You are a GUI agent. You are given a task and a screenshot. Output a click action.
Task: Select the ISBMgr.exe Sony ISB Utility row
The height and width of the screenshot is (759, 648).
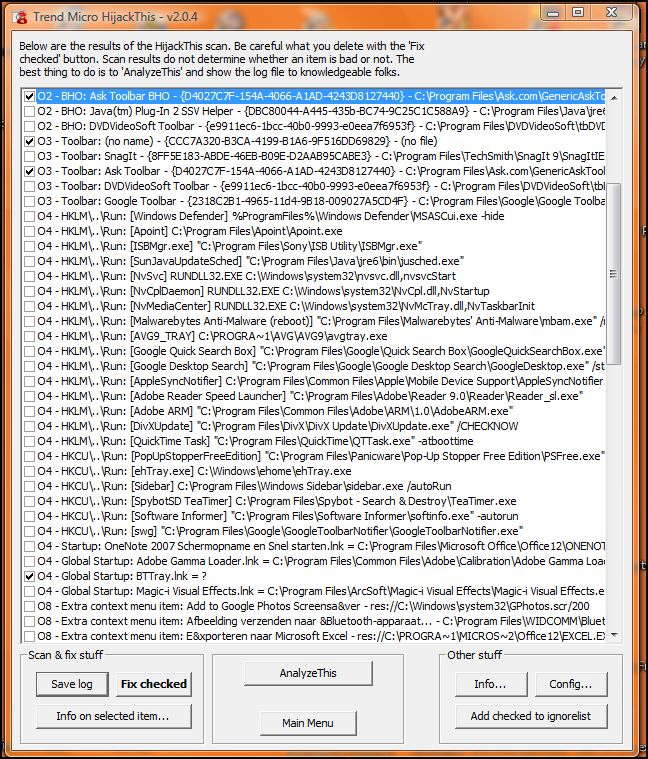point(229,246)
